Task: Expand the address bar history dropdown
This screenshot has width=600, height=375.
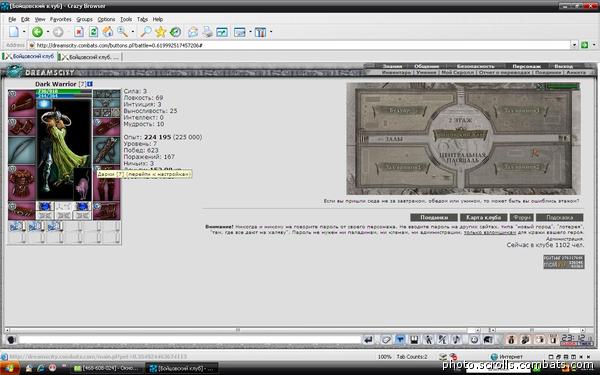Action: point(574,45)
